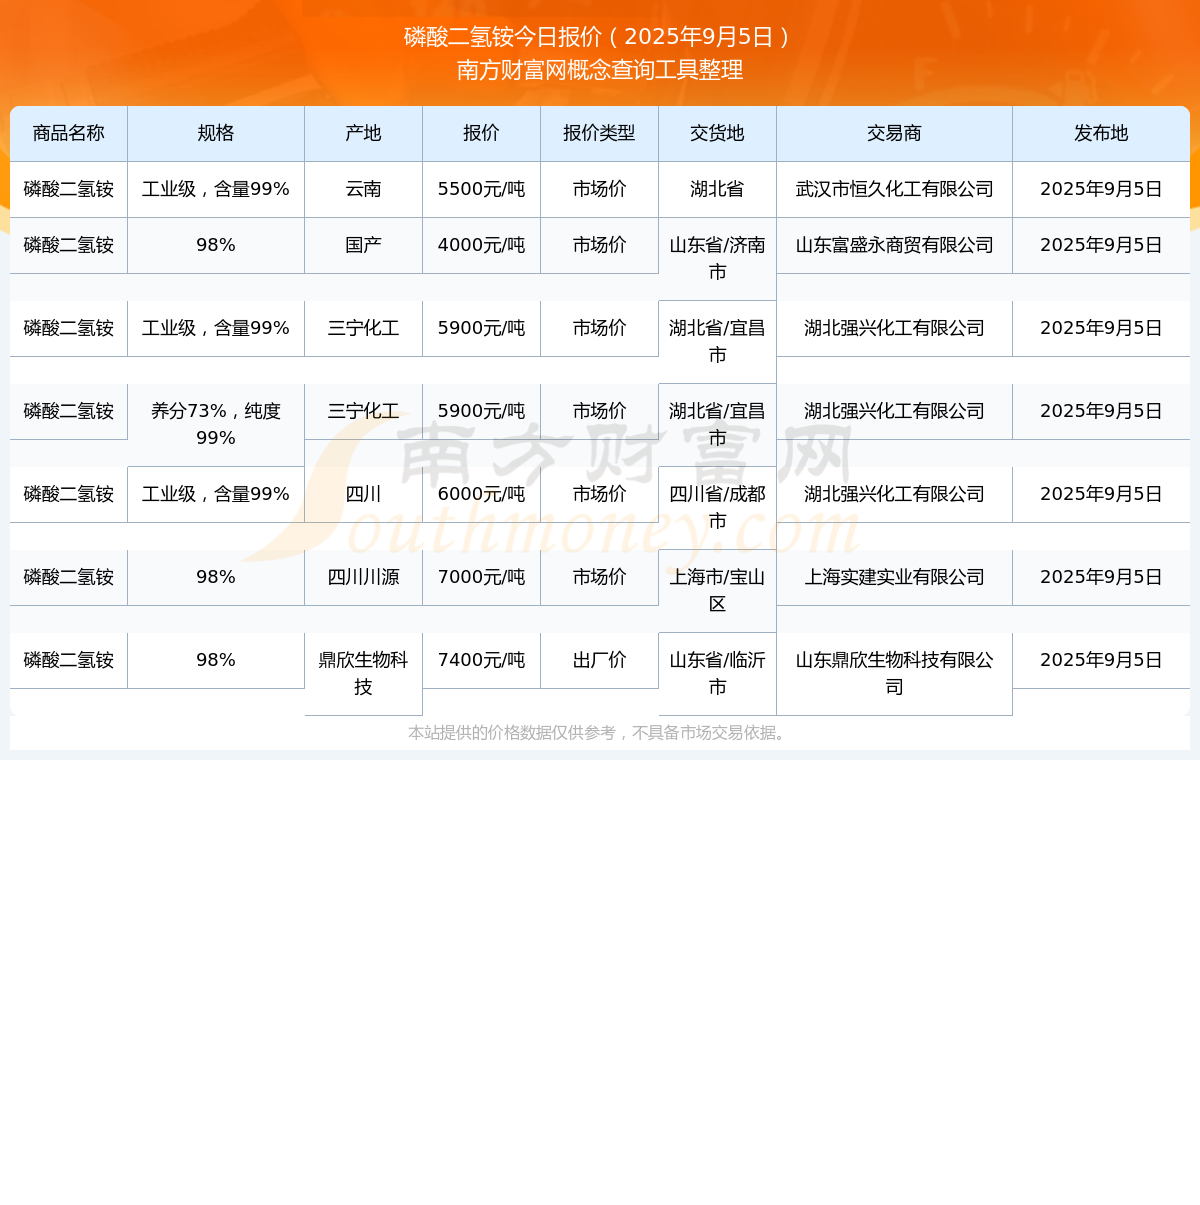The width and height of the screenshot is (1200, 1205).
Task: Select the 4000元/吨 price cell
Action: click(x=482, y=245)
